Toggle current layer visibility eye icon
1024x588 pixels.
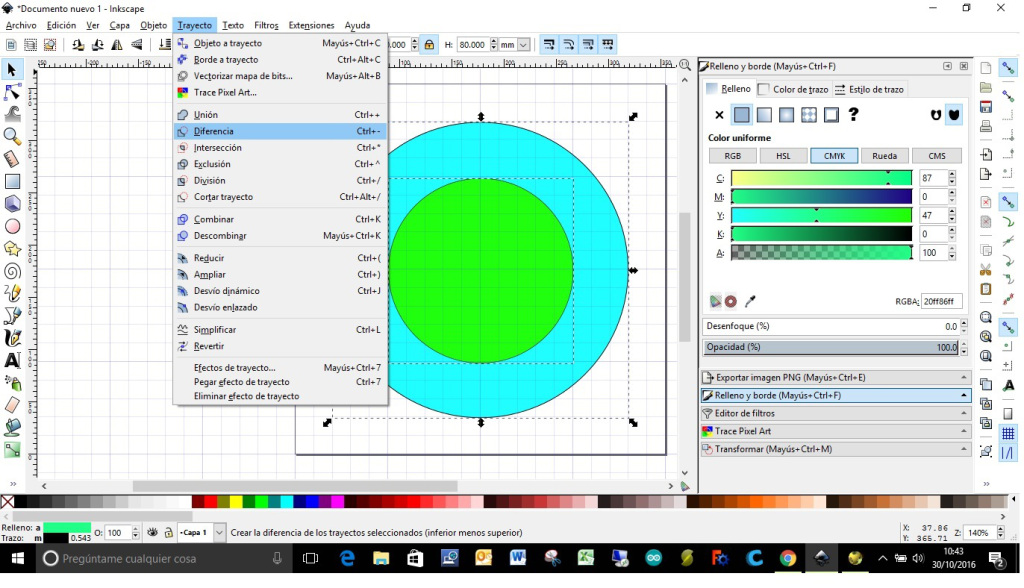pyautogui.click(x=153, y=533)
